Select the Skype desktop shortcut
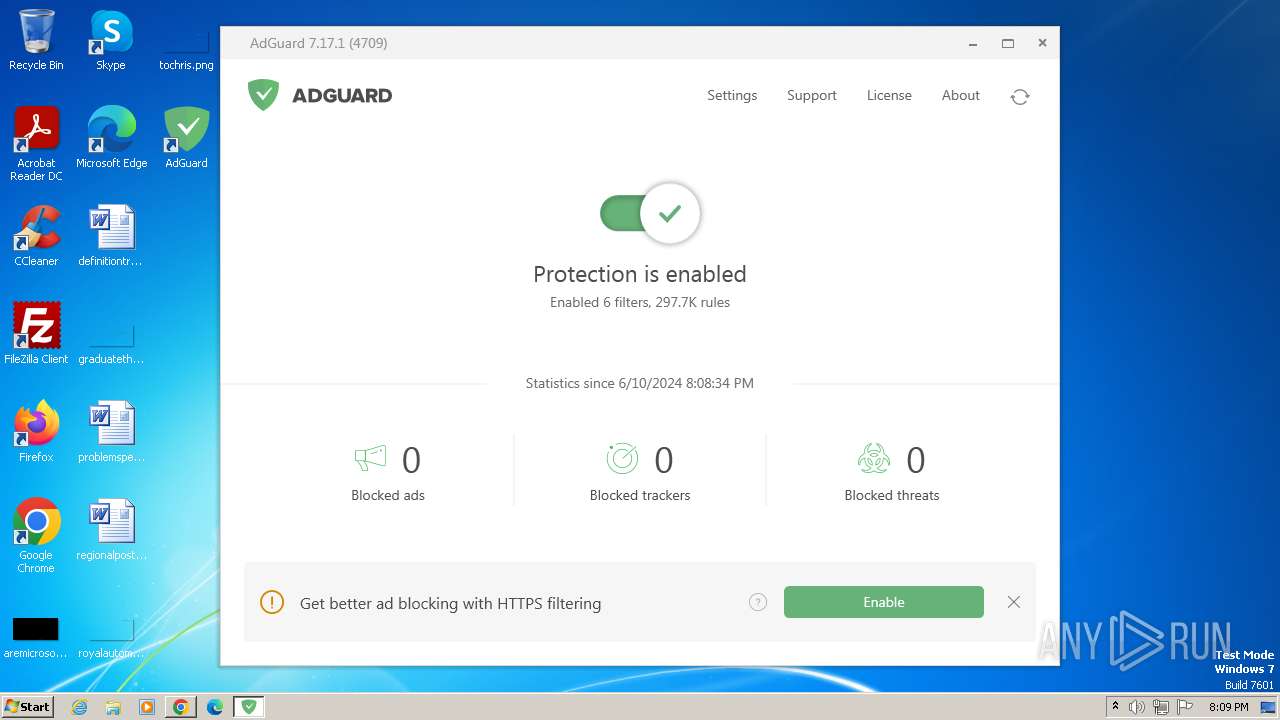The image size is (1280, 720). pyautogui.click(x=111, y=40)
